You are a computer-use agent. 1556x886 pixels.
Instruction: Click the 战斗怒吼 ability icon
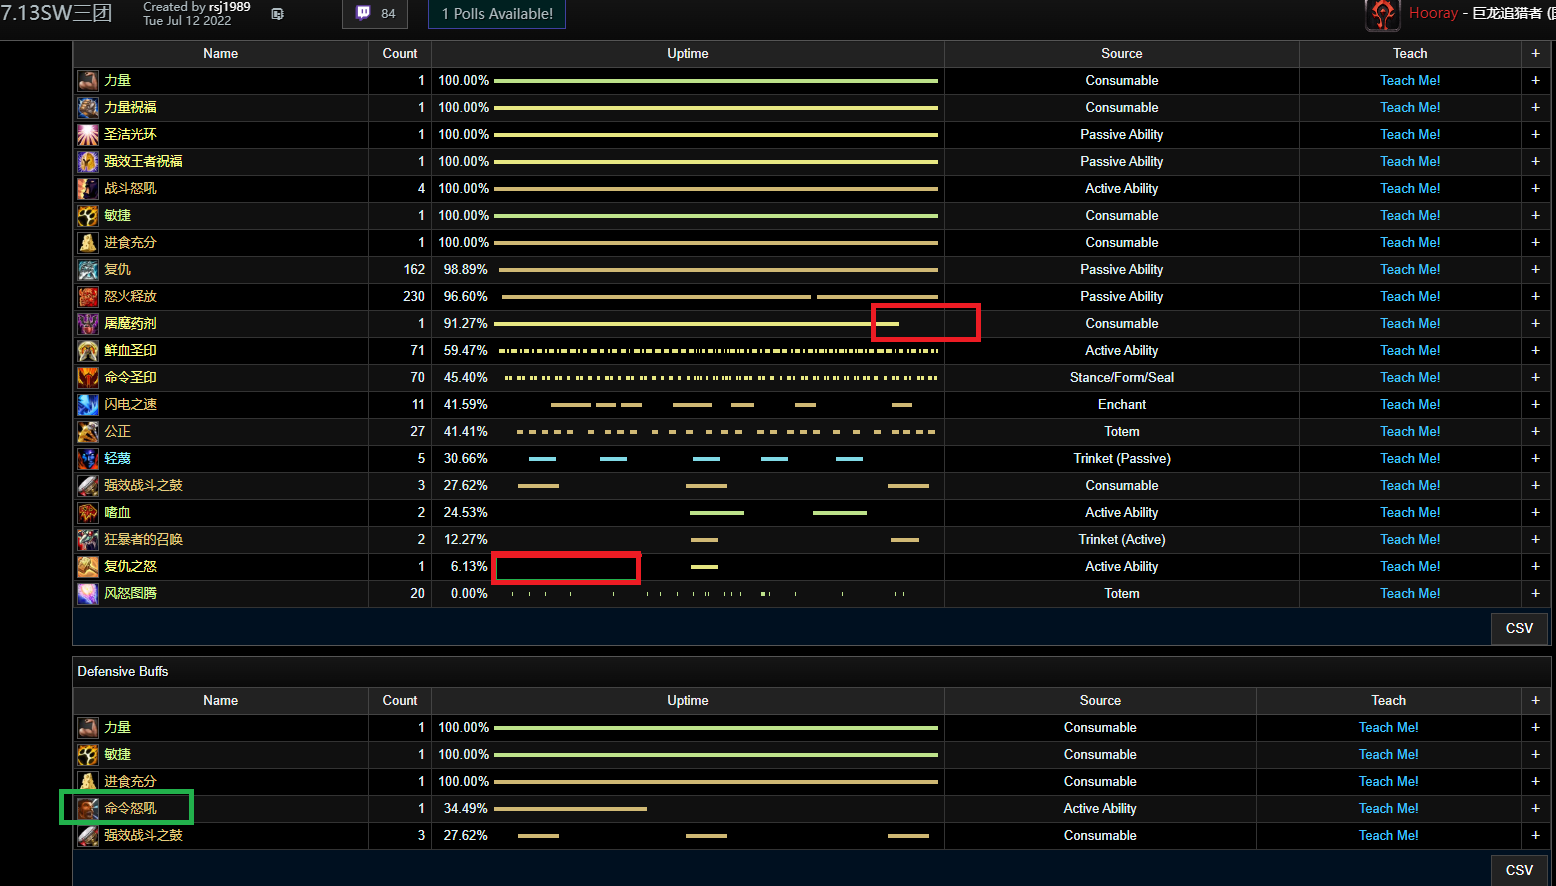[88, 188]
